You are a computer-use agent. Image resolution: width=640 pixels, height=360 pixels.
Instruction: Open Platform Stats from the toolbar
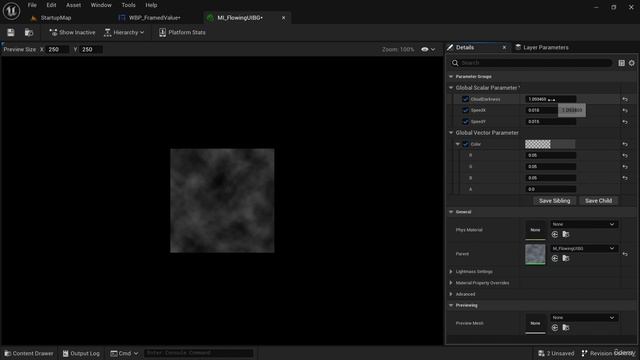[x=182, y=32]
